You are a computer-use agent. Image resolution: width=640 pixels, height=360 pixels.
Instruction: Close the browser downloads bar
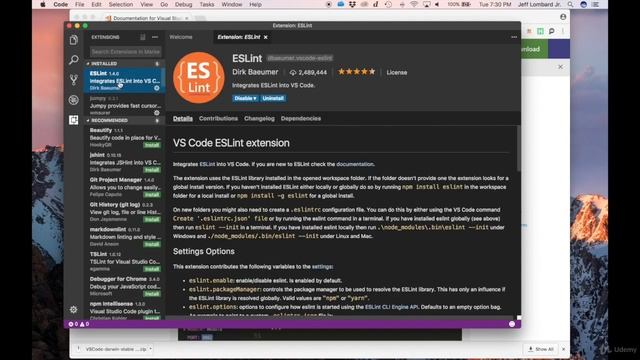(x=564, y=349)
